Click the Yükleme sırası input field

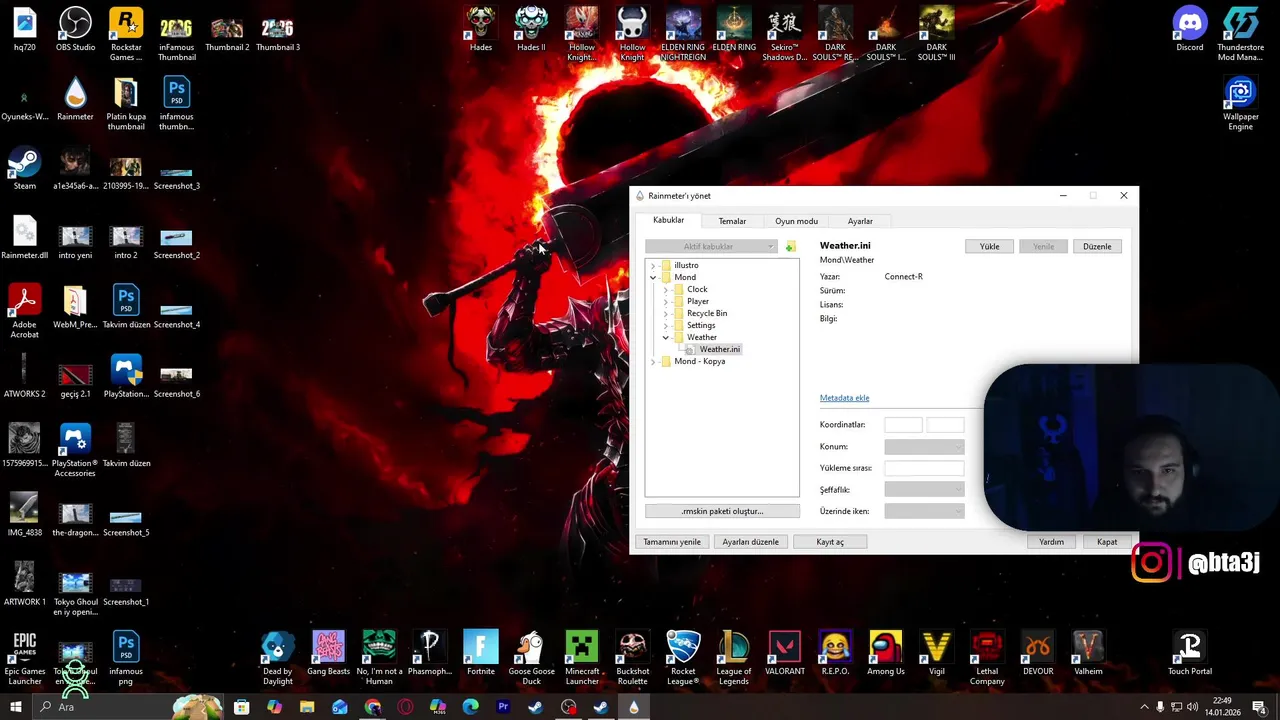924,468
